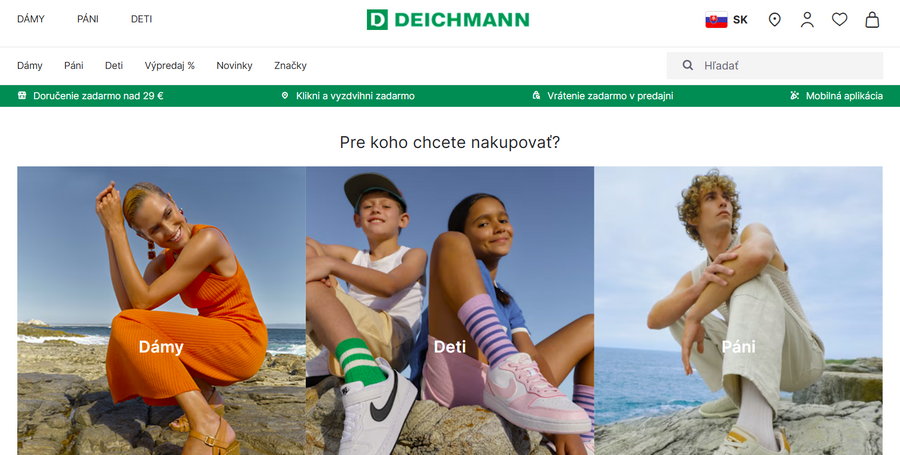Open Klikni a vyzdvihni zadarmo link

pos(355,96)
